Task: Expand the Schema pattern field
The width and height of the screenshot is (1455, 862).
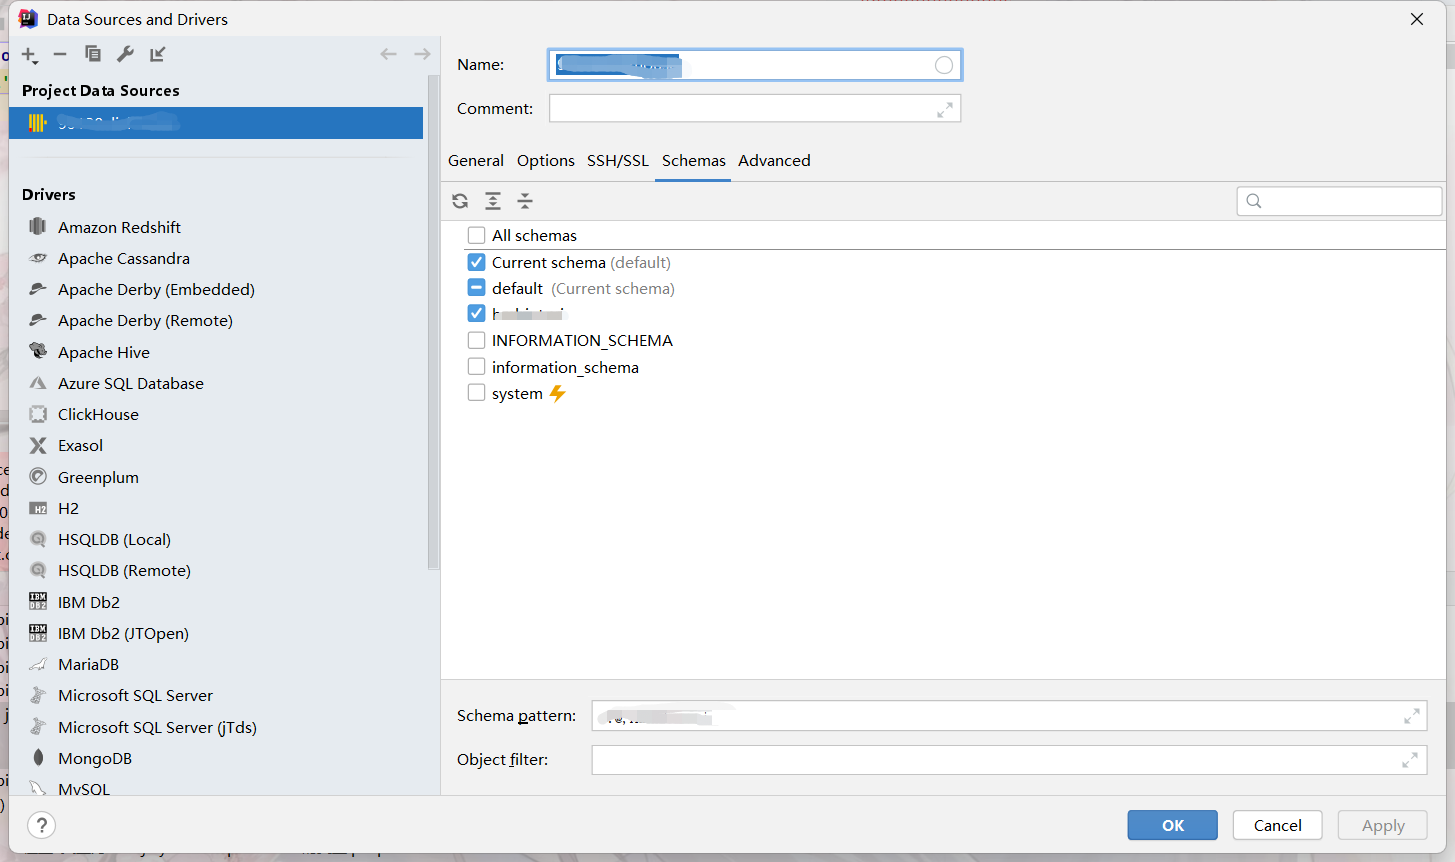Action: coord(1411,716)
